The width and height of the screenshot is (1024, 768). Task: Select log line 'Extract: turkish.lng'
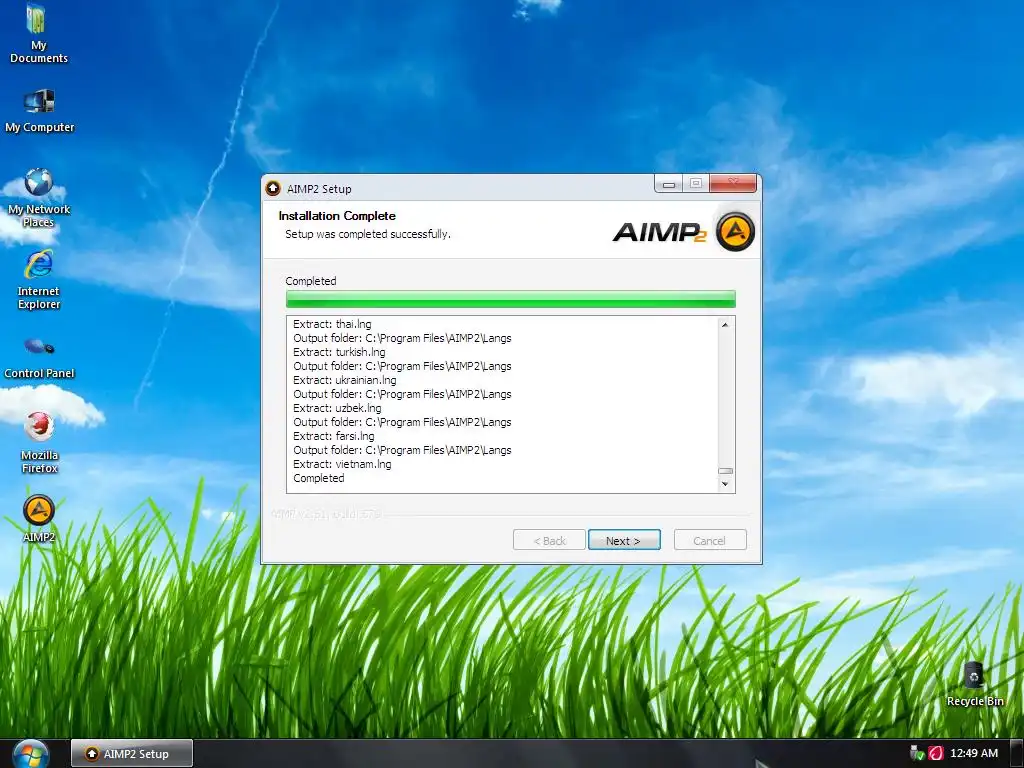339,352
